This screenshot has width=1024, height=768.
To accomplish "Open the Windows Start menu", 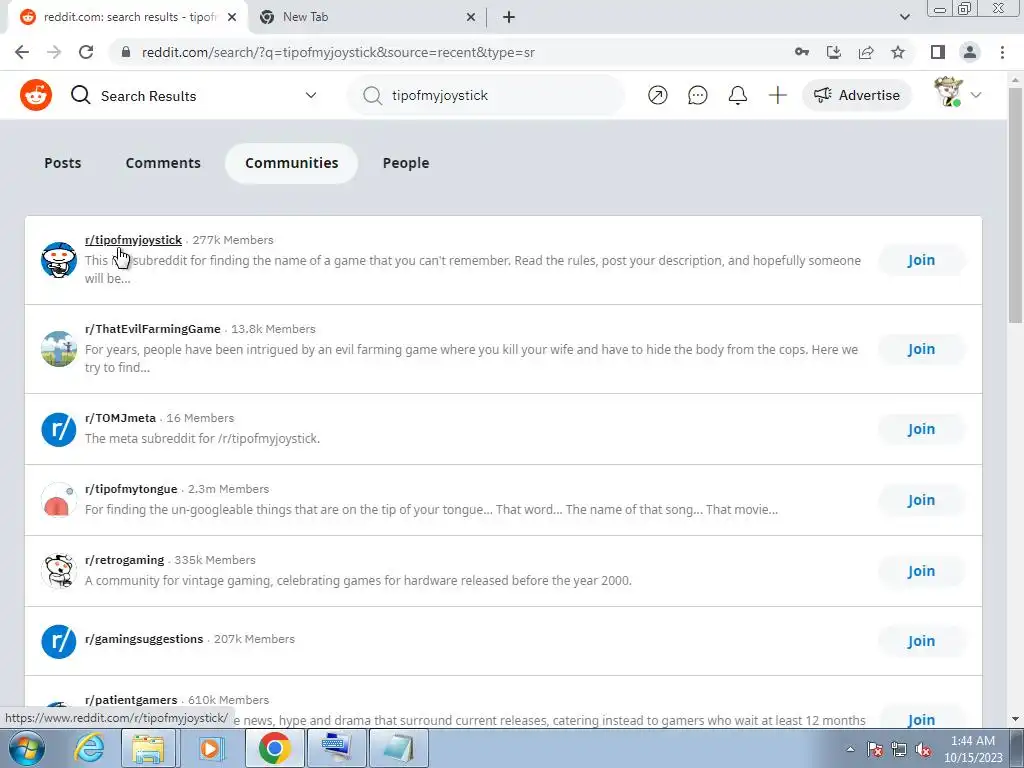I will [x=25, y=748].
